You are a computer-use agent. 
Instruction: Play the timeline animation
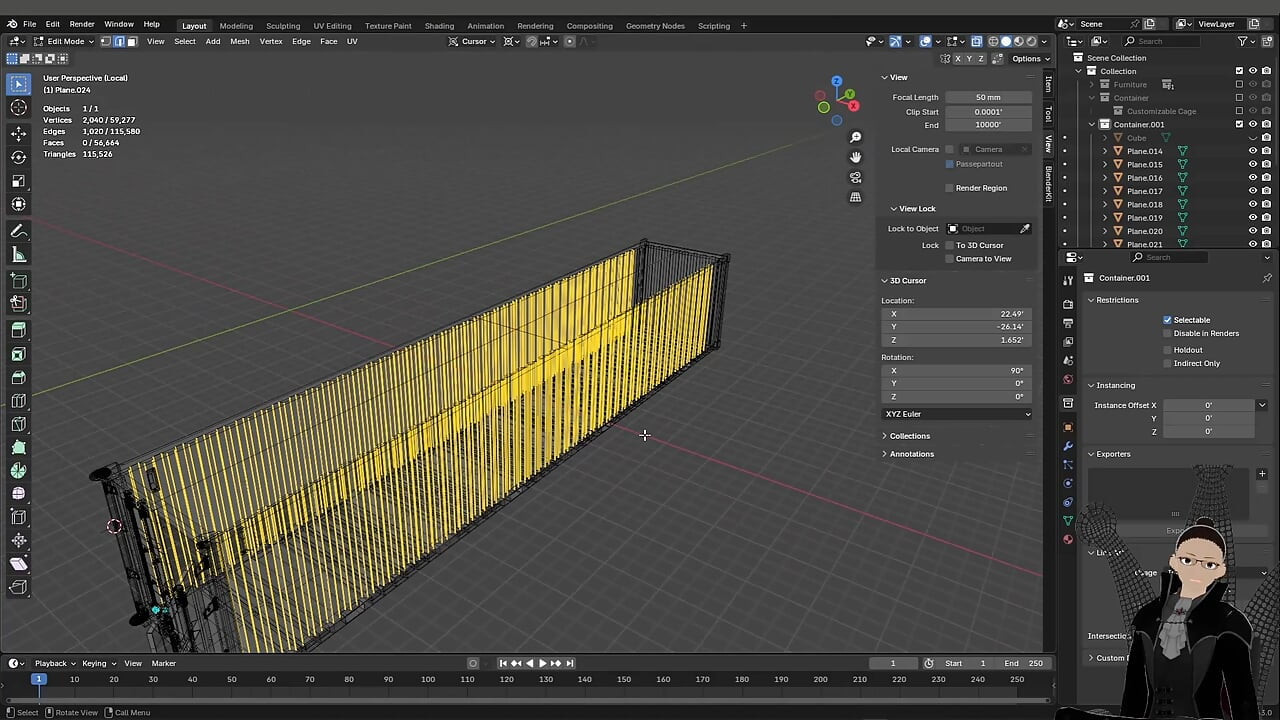coord(543,663)
